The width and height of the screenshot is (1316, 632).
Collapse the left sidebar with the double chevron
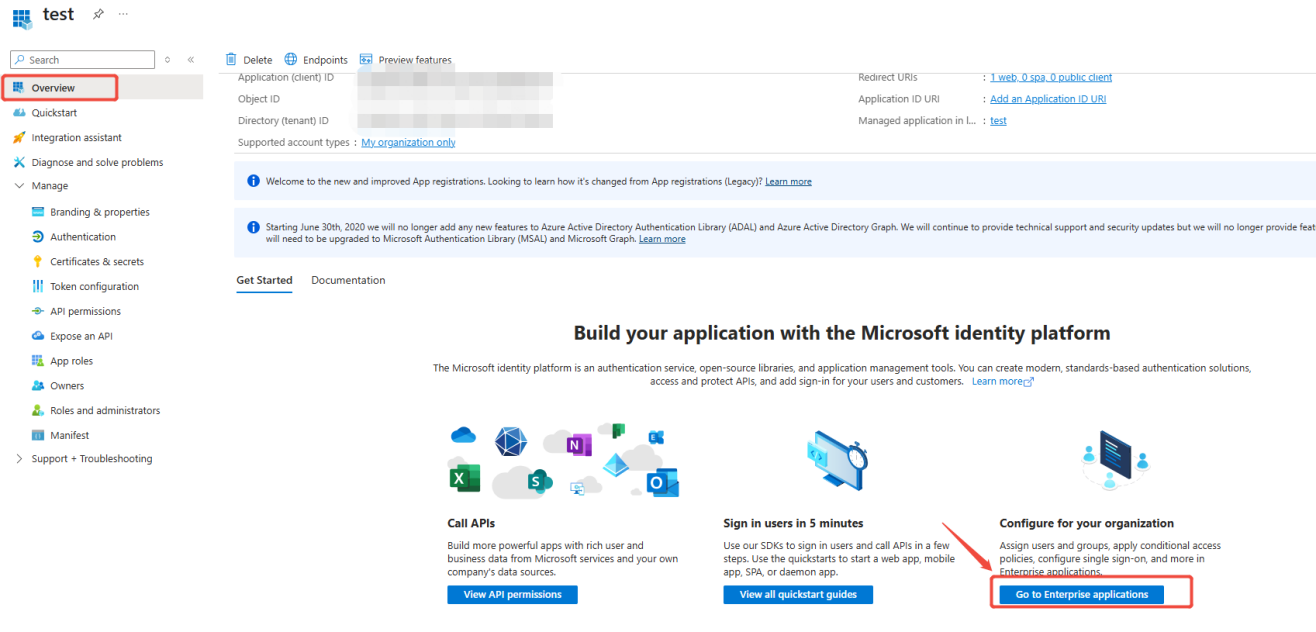[x=190, y=59]
